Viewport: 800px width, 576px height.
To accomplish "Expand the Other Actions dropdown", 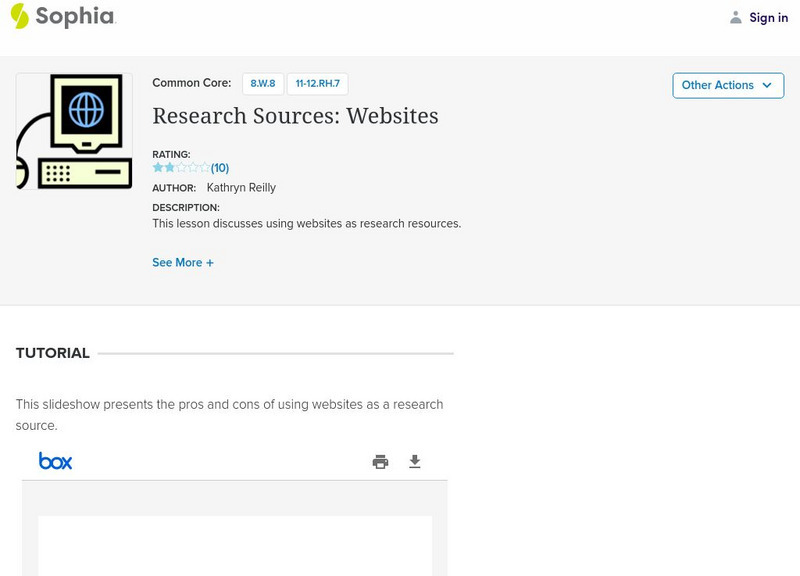I will click(x=728, y=85).
